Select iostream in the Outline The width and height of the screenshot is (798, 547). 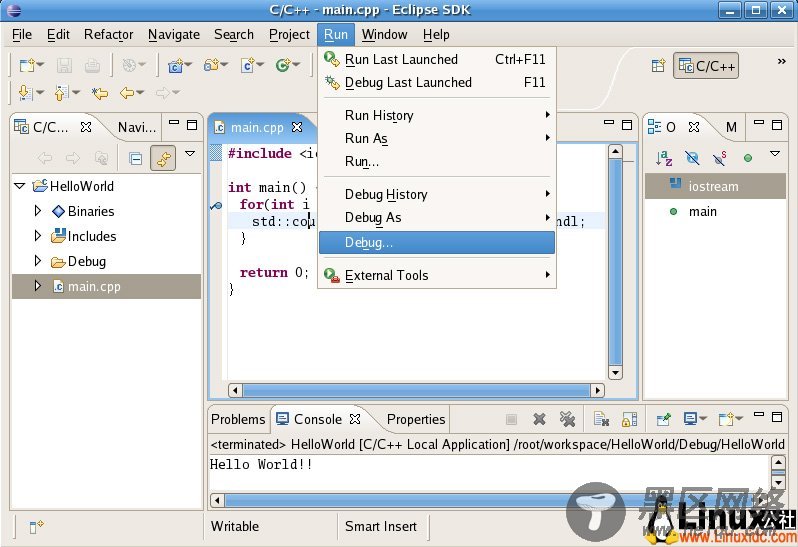715,186
